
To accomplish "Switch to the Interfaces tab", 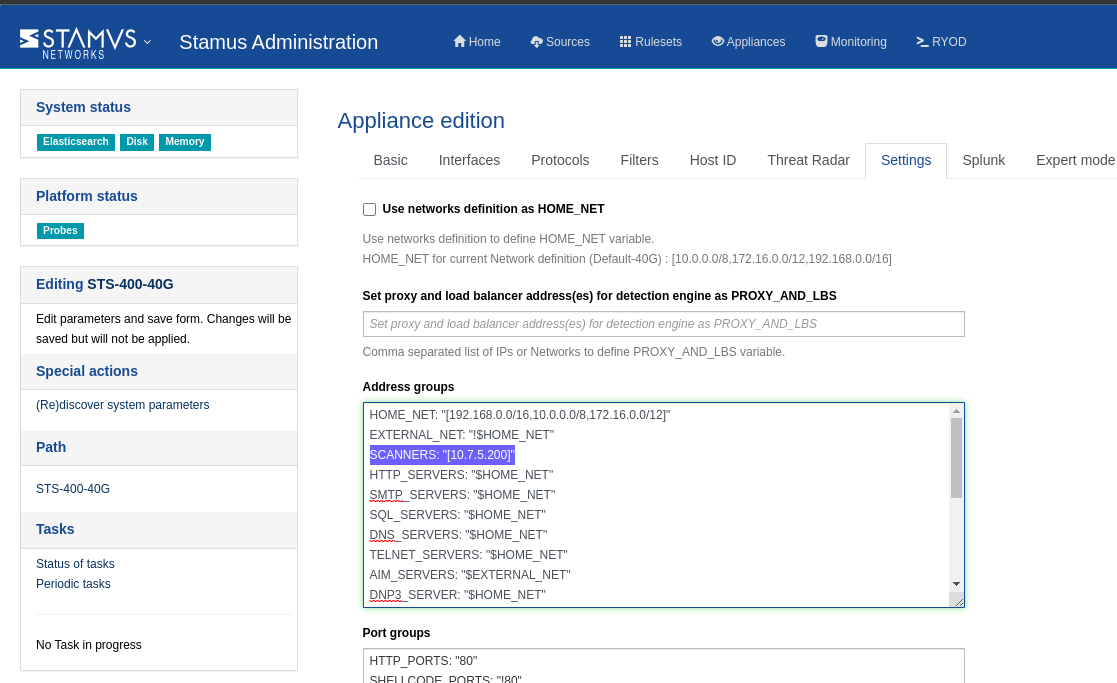I will [469, 160].
